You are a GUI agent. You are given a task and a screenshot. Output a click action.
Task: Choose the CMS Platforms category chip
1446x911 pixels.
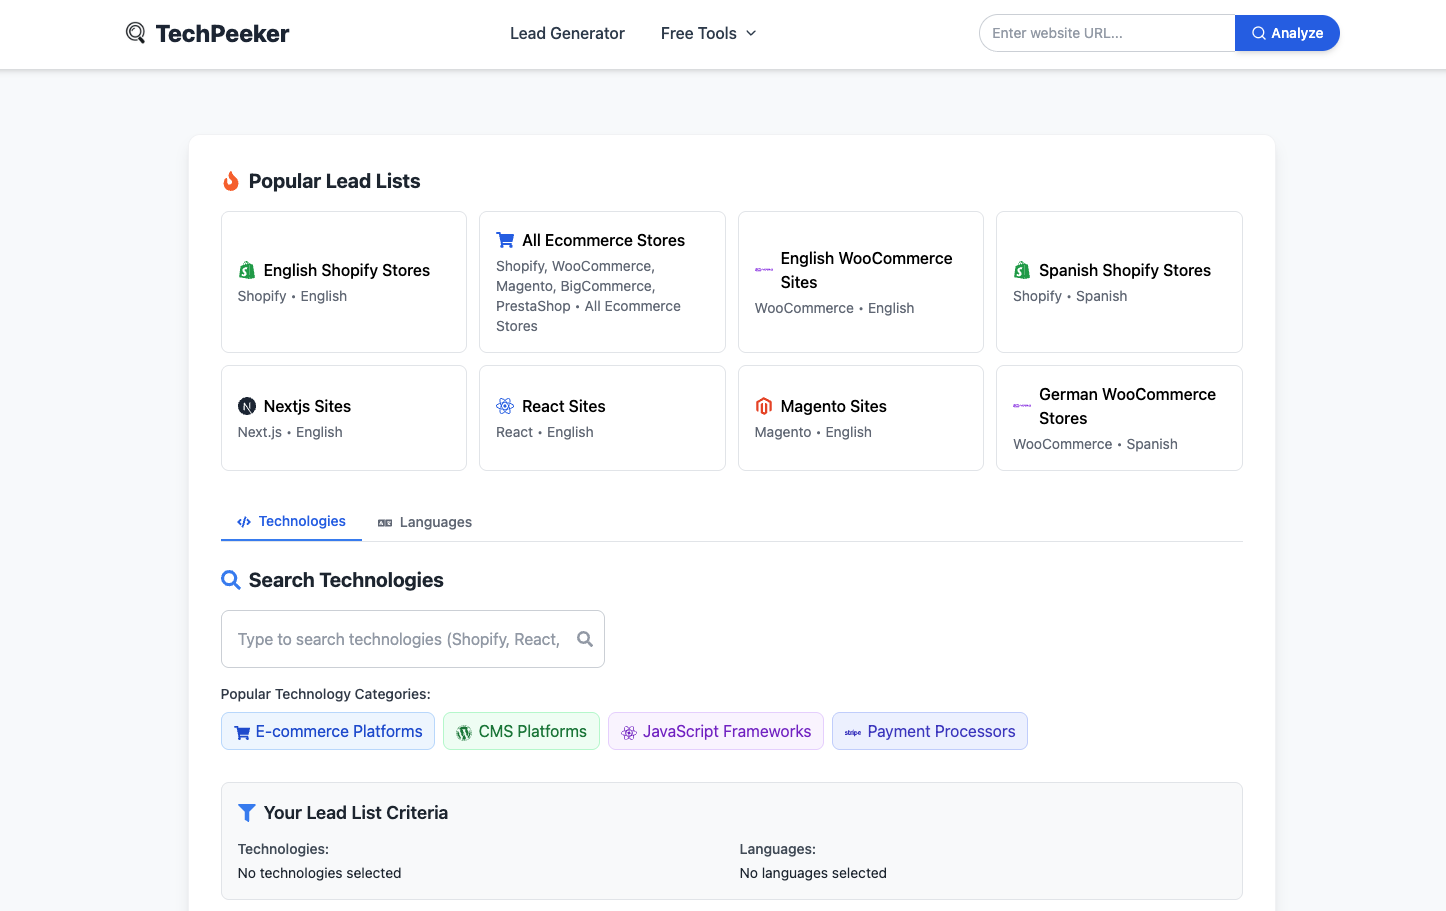[x=521, y=731]
